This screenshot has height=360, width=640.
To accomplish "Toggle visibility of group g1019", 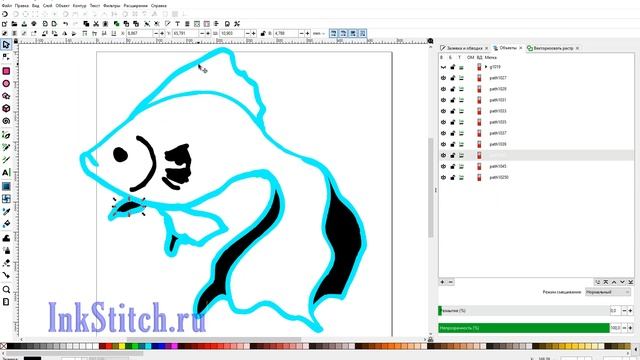I will pyautogui.click(x=443, y=67).
